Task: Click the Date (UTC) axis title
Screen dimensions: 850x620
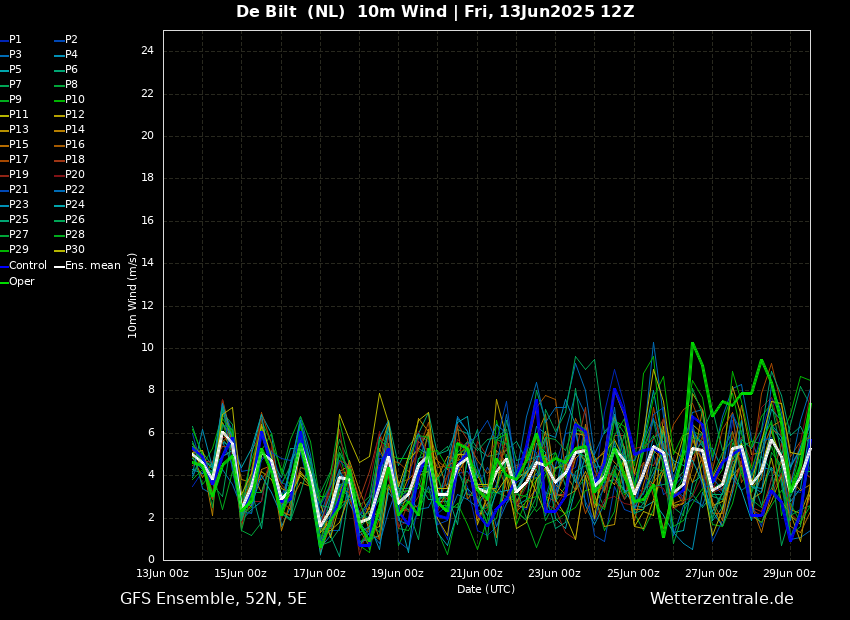Action: (x=486, y=589)
